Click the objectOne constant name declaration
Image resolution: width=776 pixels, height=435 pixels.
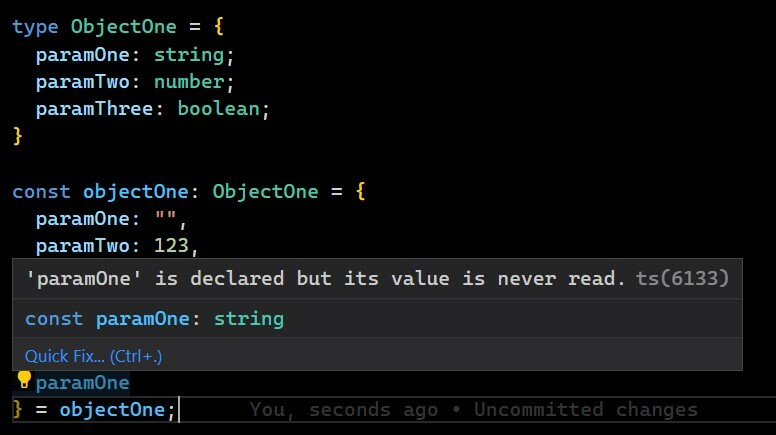coord(136,192)
